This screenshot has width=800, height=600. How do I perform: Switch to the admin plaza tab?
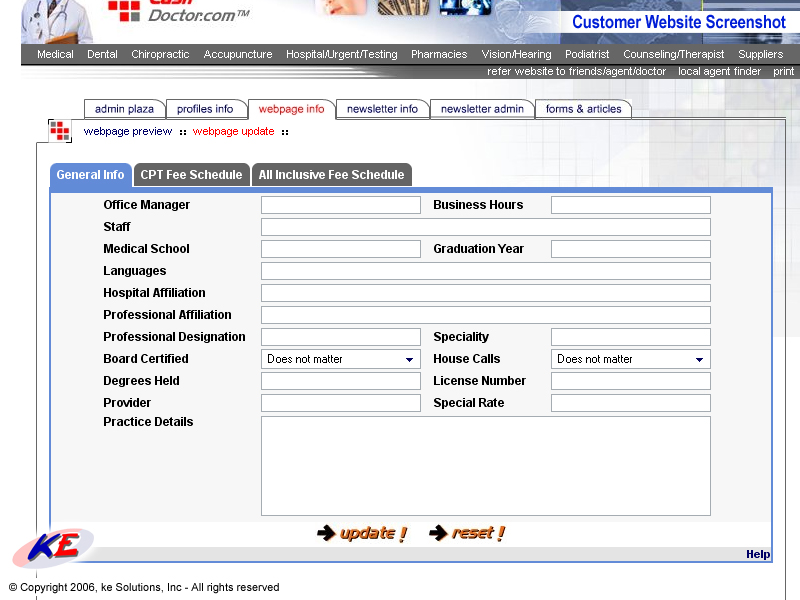124,109
